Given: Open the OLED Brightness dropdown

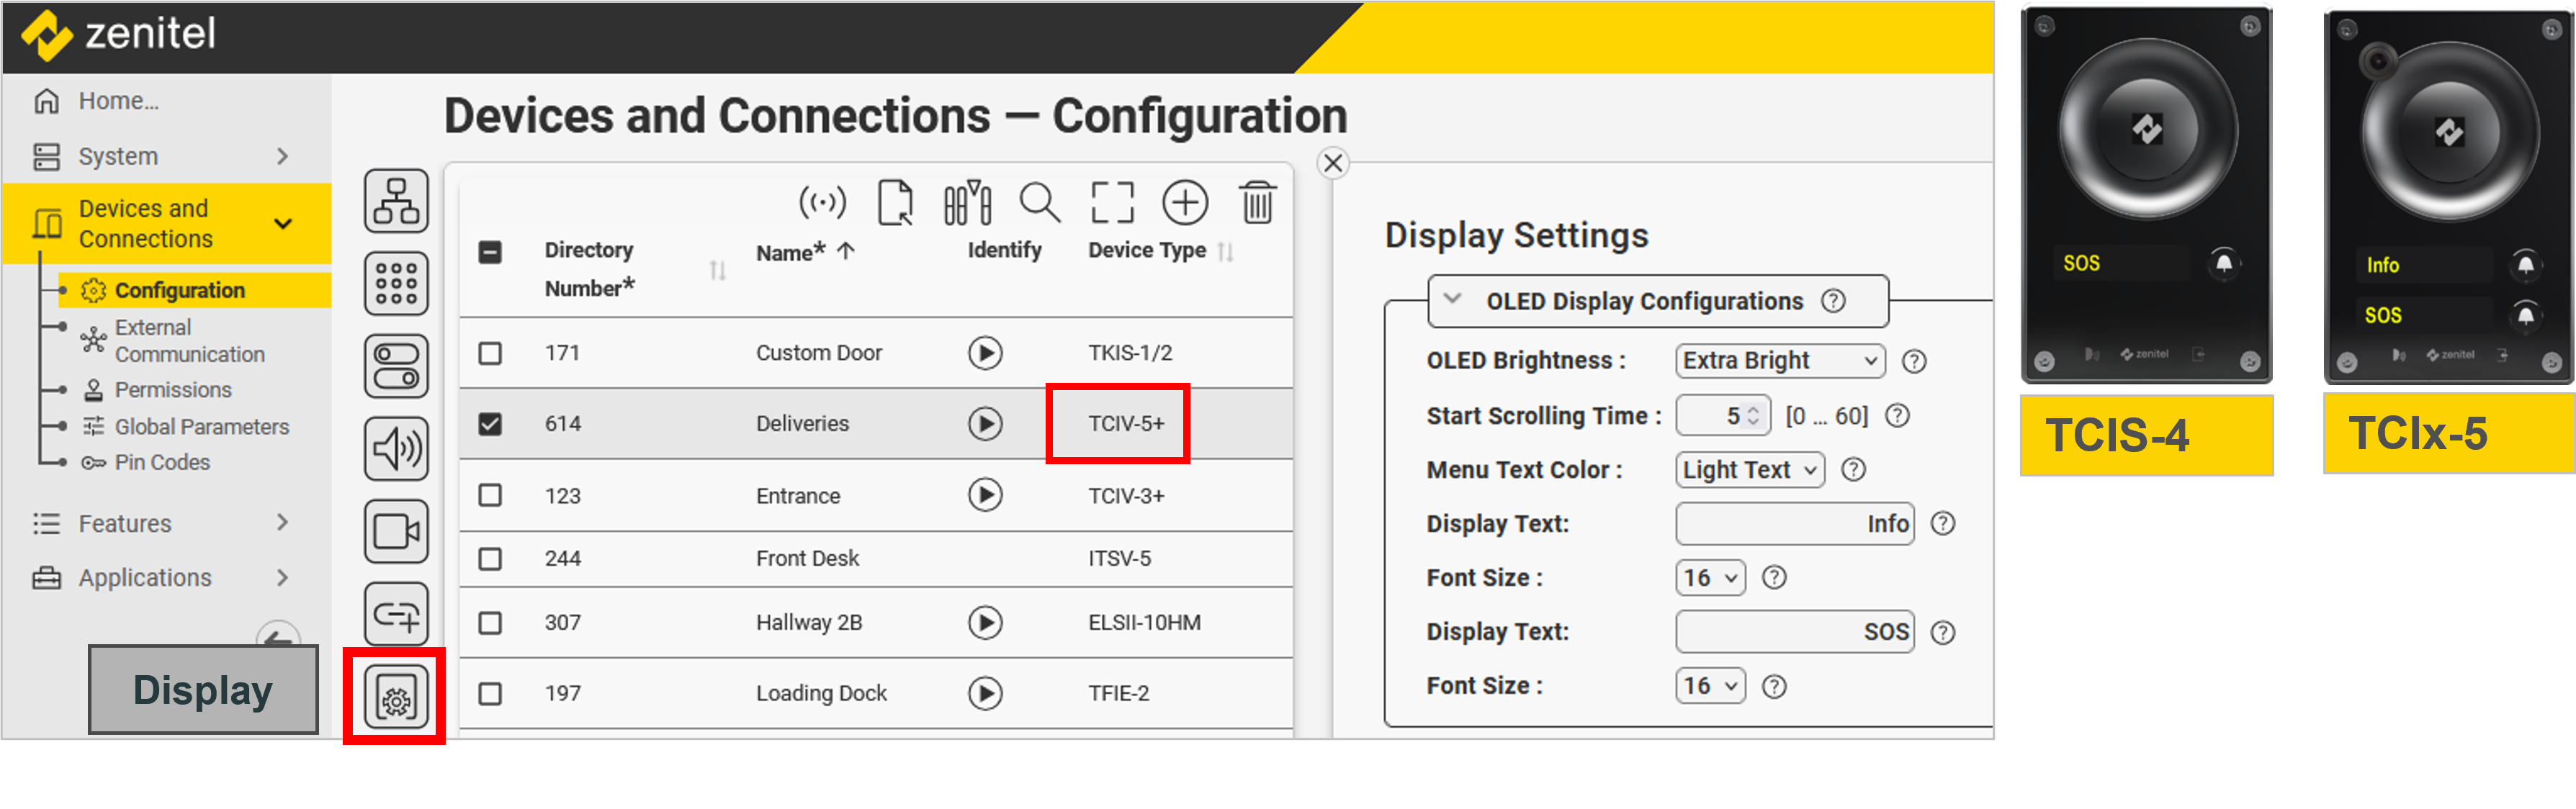Looking at the screenshot, I should 1780,361.
